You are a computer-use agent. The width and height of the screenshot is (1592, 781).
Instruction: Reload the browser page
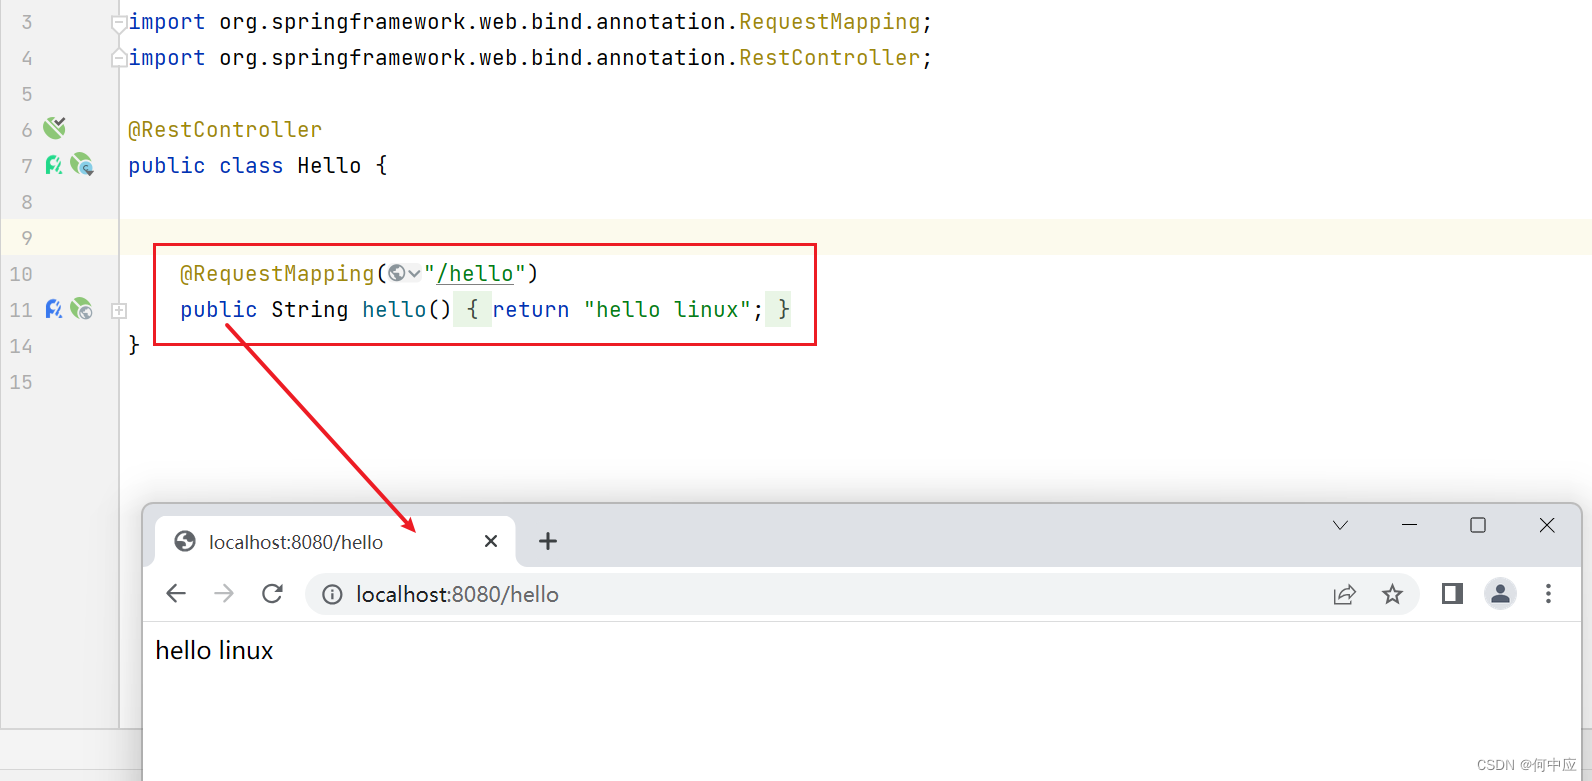(x=272, y=594)
